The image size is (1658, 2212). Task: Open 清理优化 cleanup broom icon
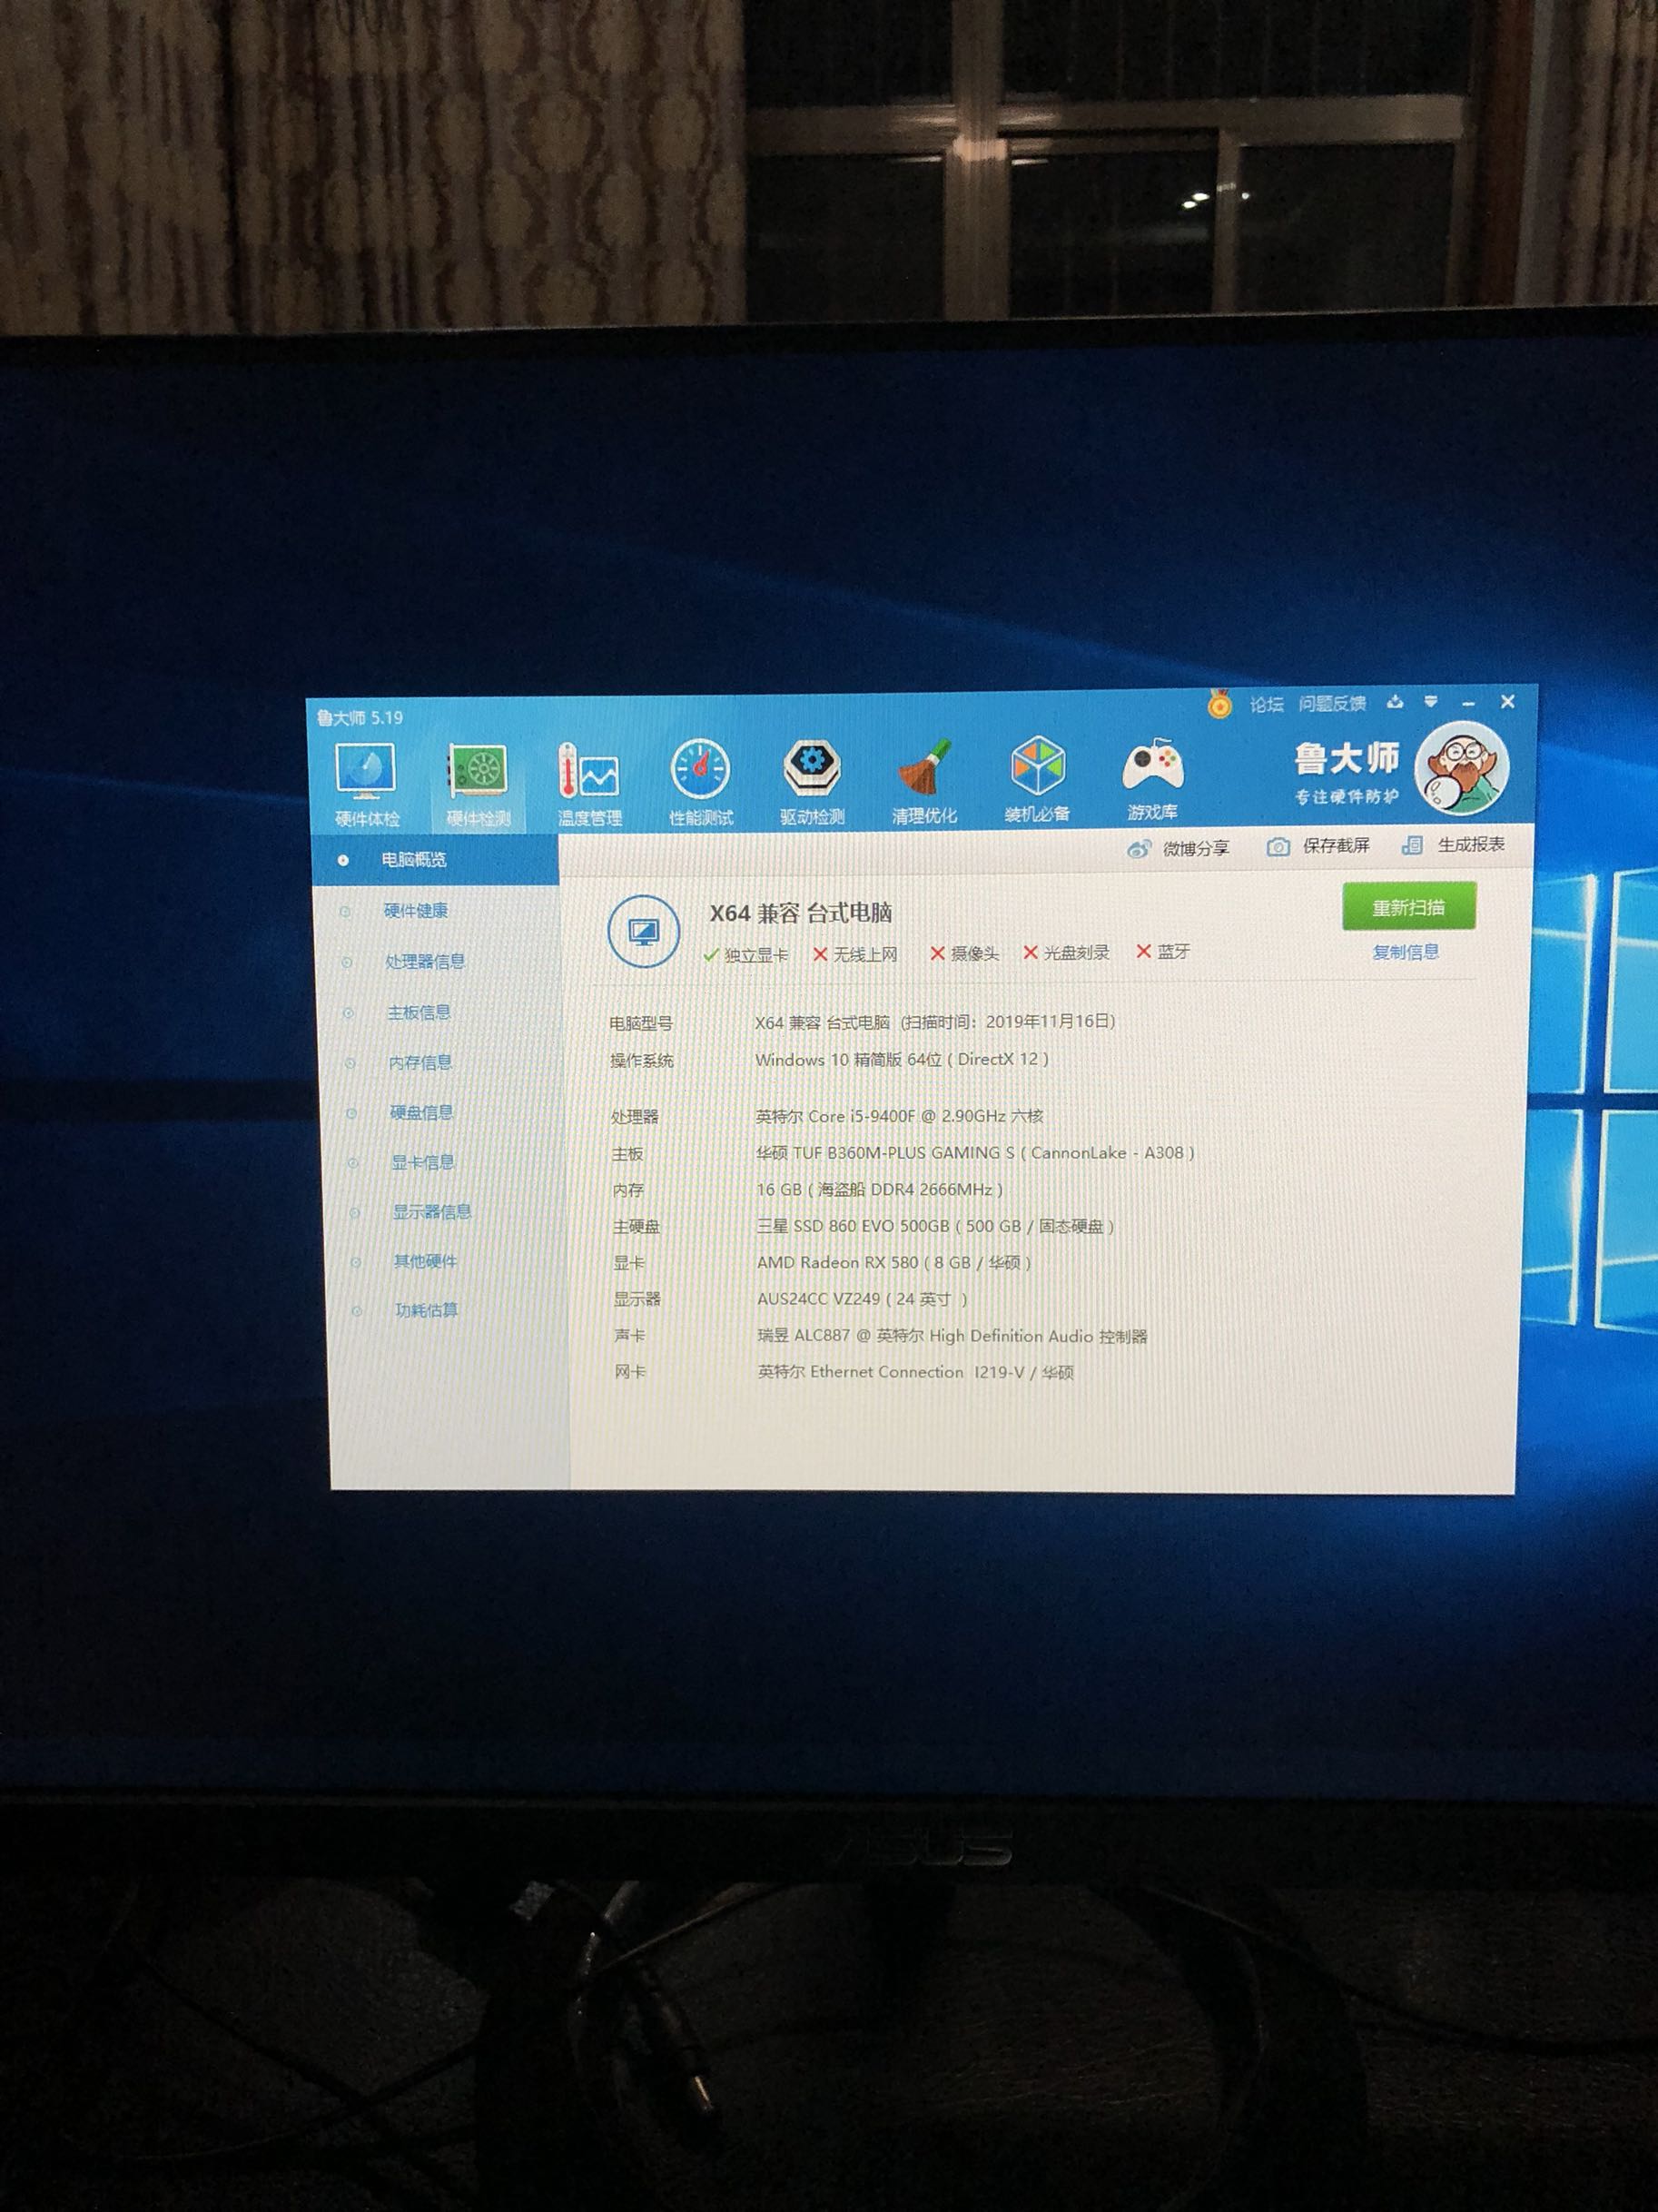click(924, 781)
